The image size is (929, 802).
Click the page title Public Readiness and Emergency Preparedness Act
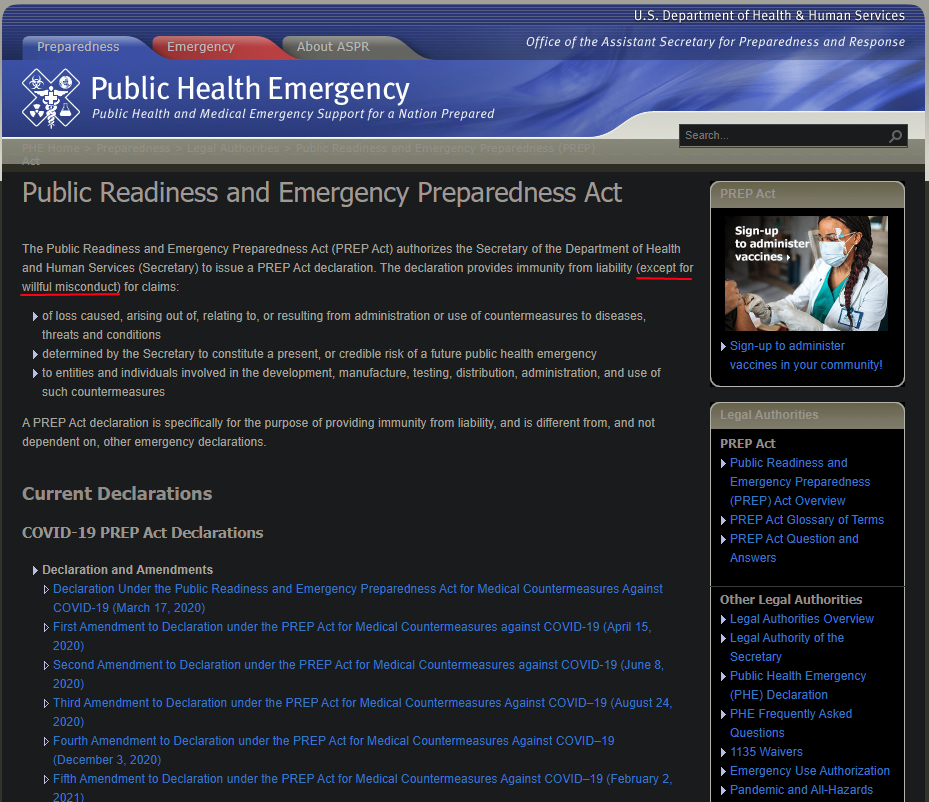click(322, 193)
